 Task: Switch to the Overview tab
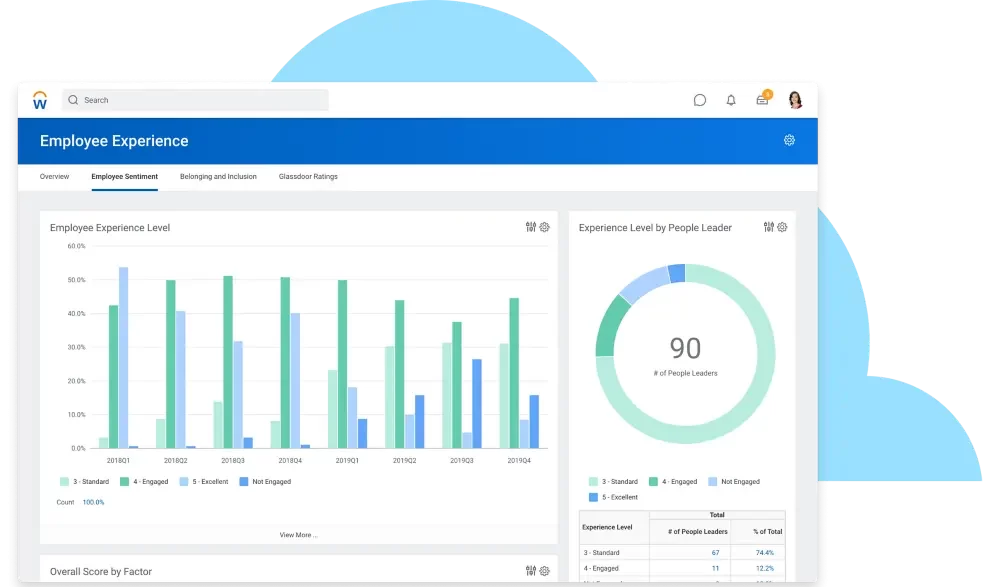[54, 176]
